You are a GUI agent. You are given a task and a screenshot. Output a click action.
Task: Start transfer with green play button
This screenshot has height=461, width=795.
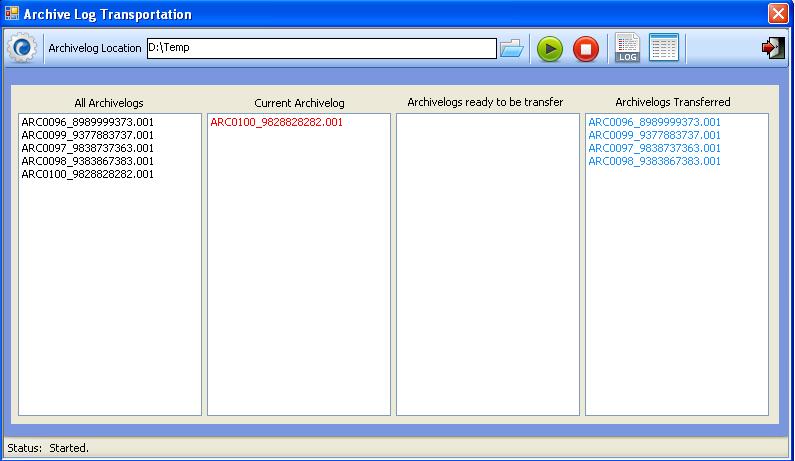pos(550,49)
